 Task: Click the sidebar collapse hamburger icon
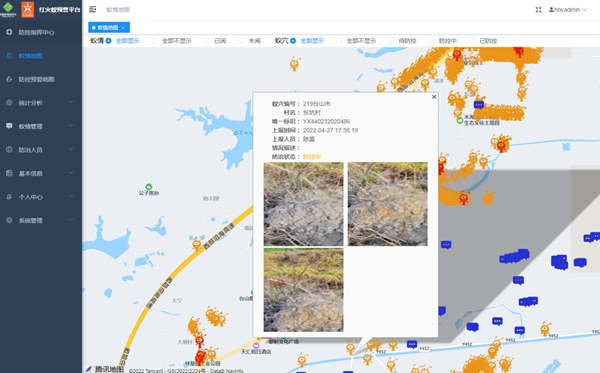click(93, 9)
